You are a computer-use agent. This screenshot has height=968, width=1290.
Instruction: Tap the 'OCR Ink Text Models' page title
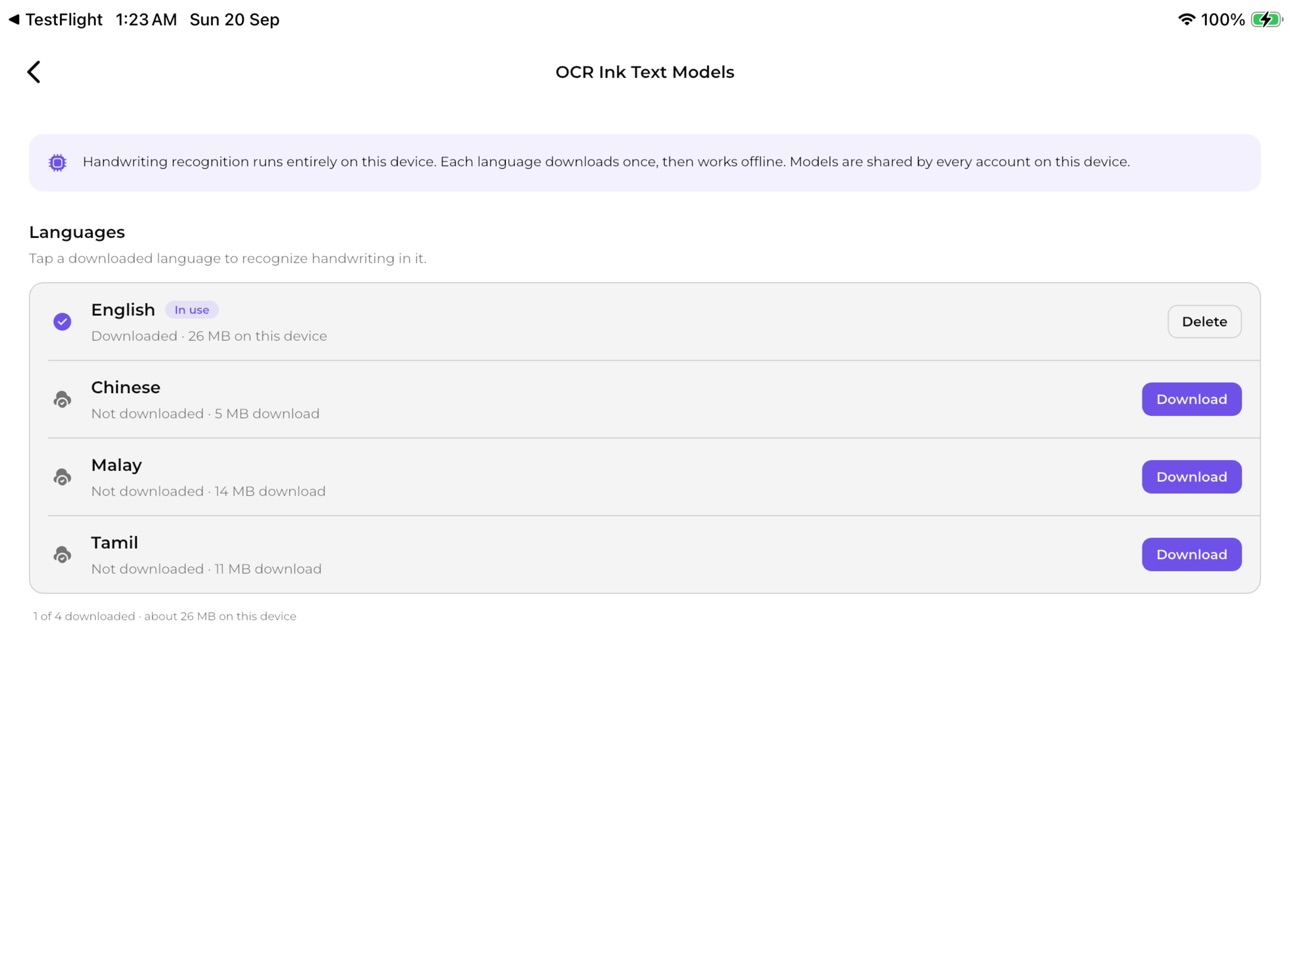(645, 72)
